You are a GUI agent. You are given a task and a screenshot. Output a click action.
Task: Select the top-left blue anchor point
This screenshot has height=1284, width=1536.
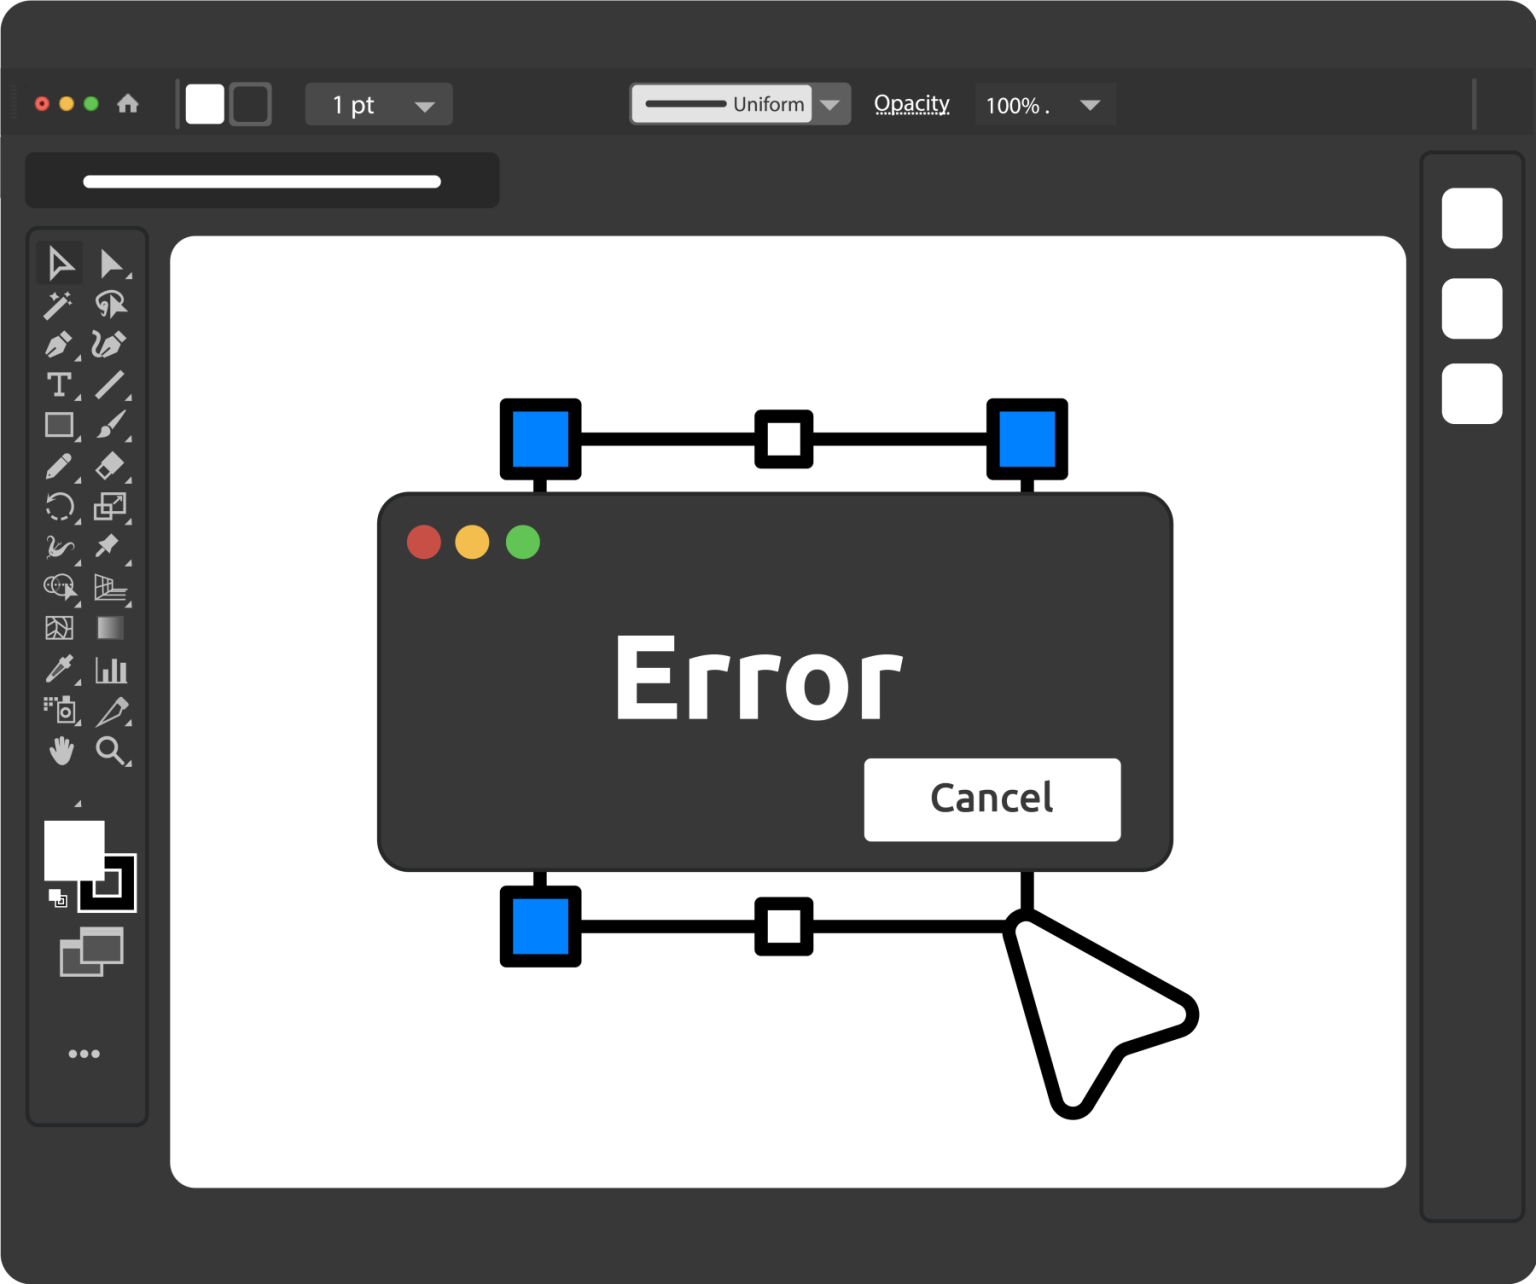539,436
